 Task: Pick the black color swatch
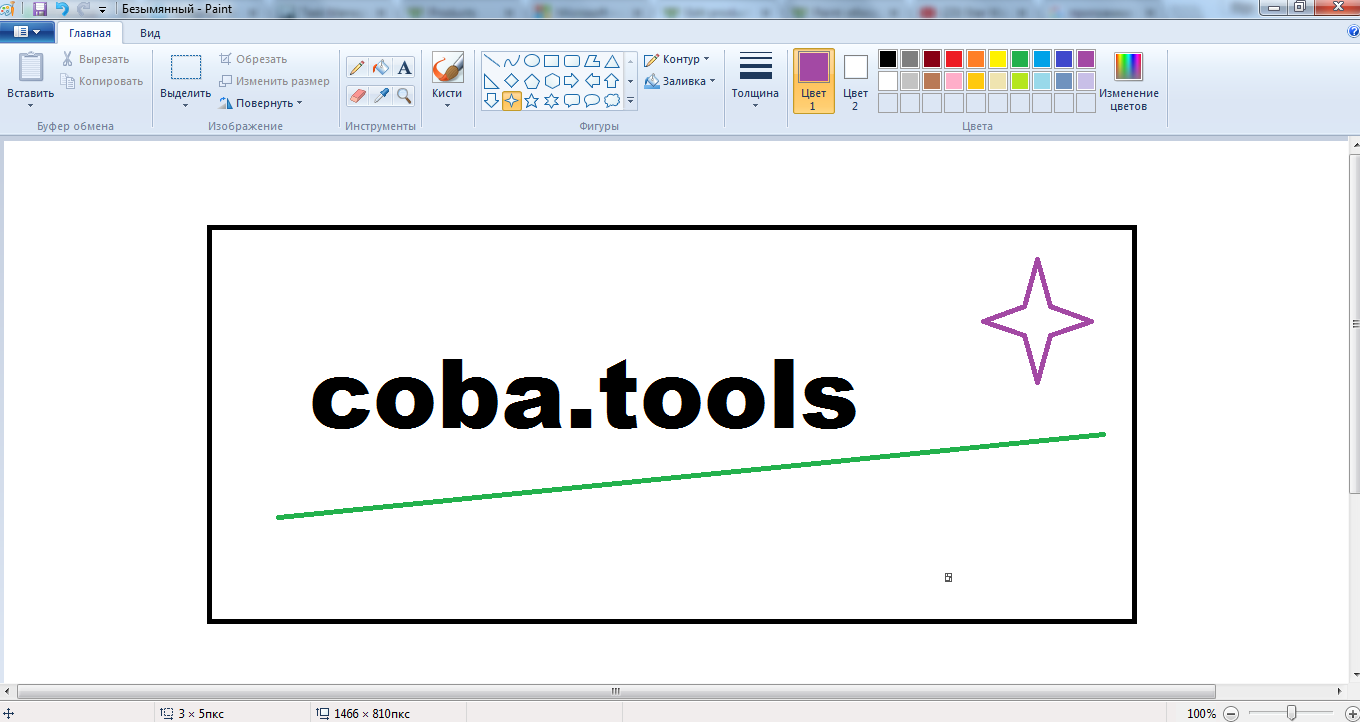click(x=888, y=59)
